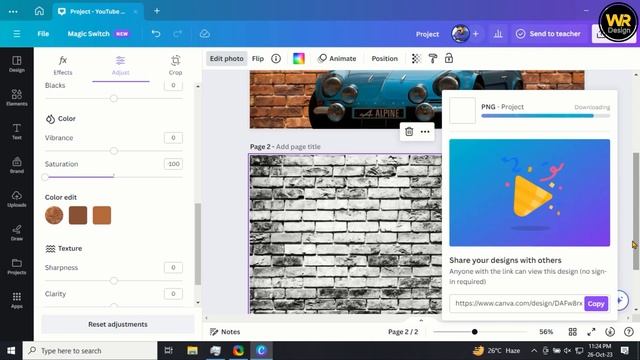The height and width of the screenshot is (360, 640).
Task: Click the copy style paint roller icon
Action: coord(433,58)
